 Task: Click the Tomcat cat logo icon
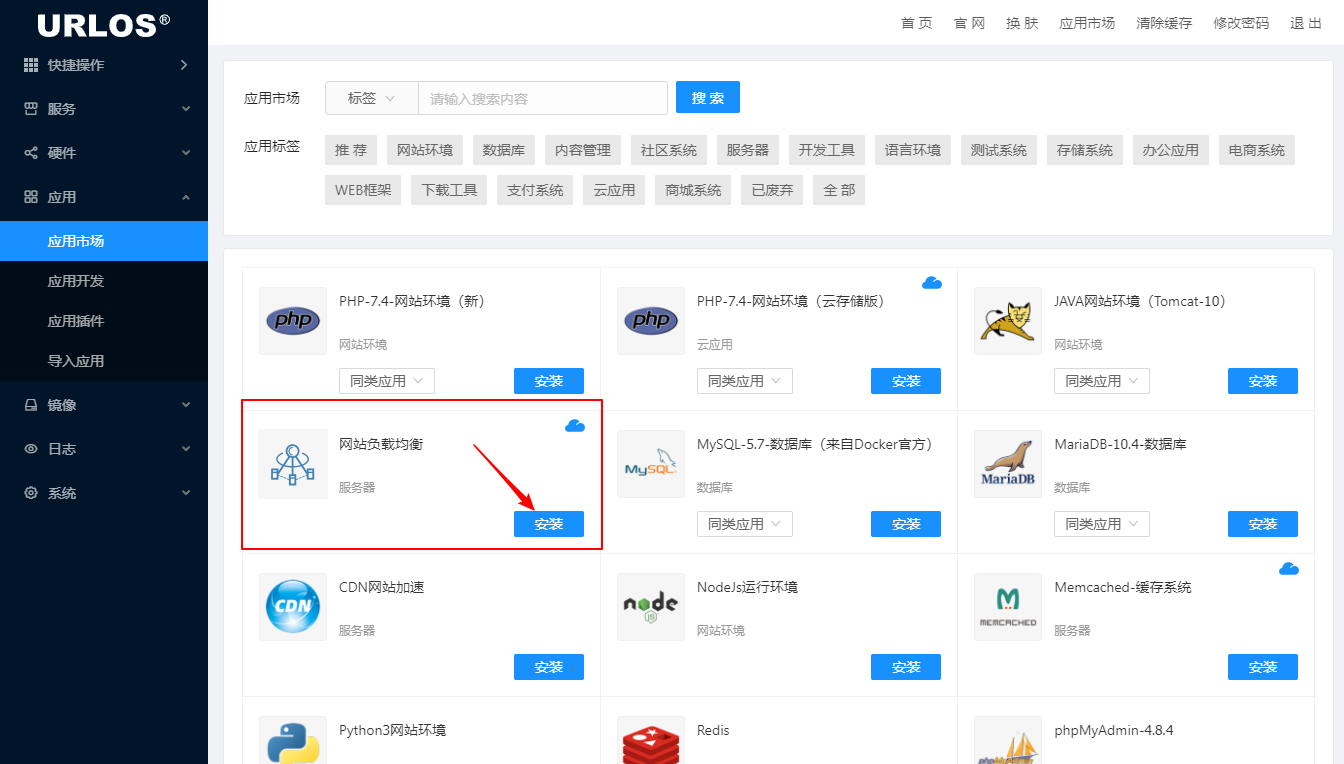click(x=1008, y=321)
